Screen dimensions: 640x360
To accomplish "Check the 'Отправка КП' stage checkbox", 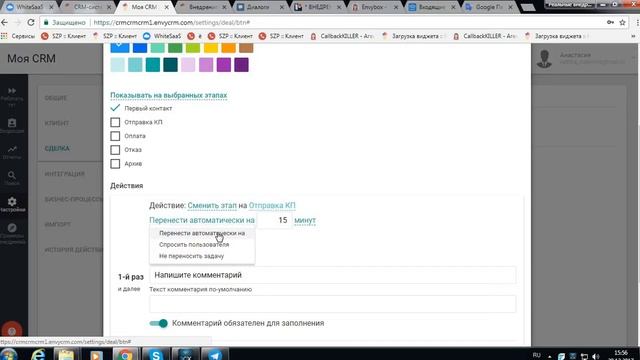I will pos(115,122).
